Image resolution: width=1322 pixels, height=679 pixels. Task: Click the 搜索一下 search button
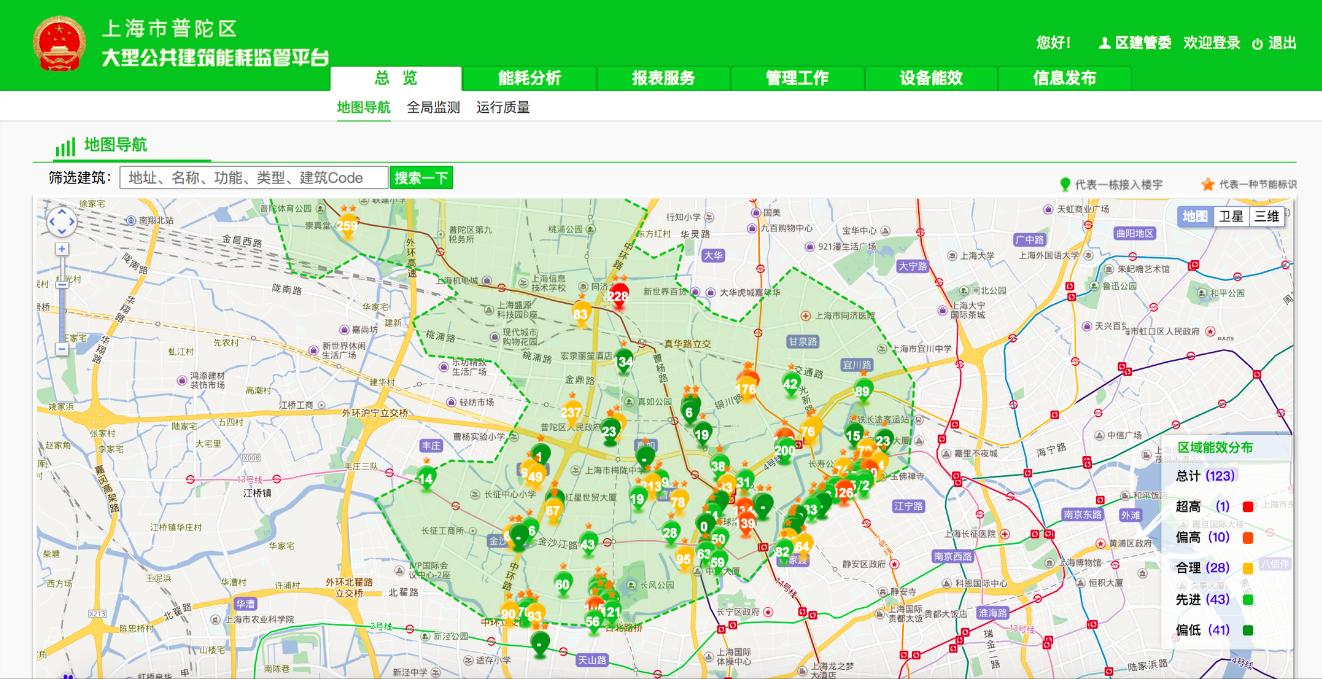(x=421, y=178)
